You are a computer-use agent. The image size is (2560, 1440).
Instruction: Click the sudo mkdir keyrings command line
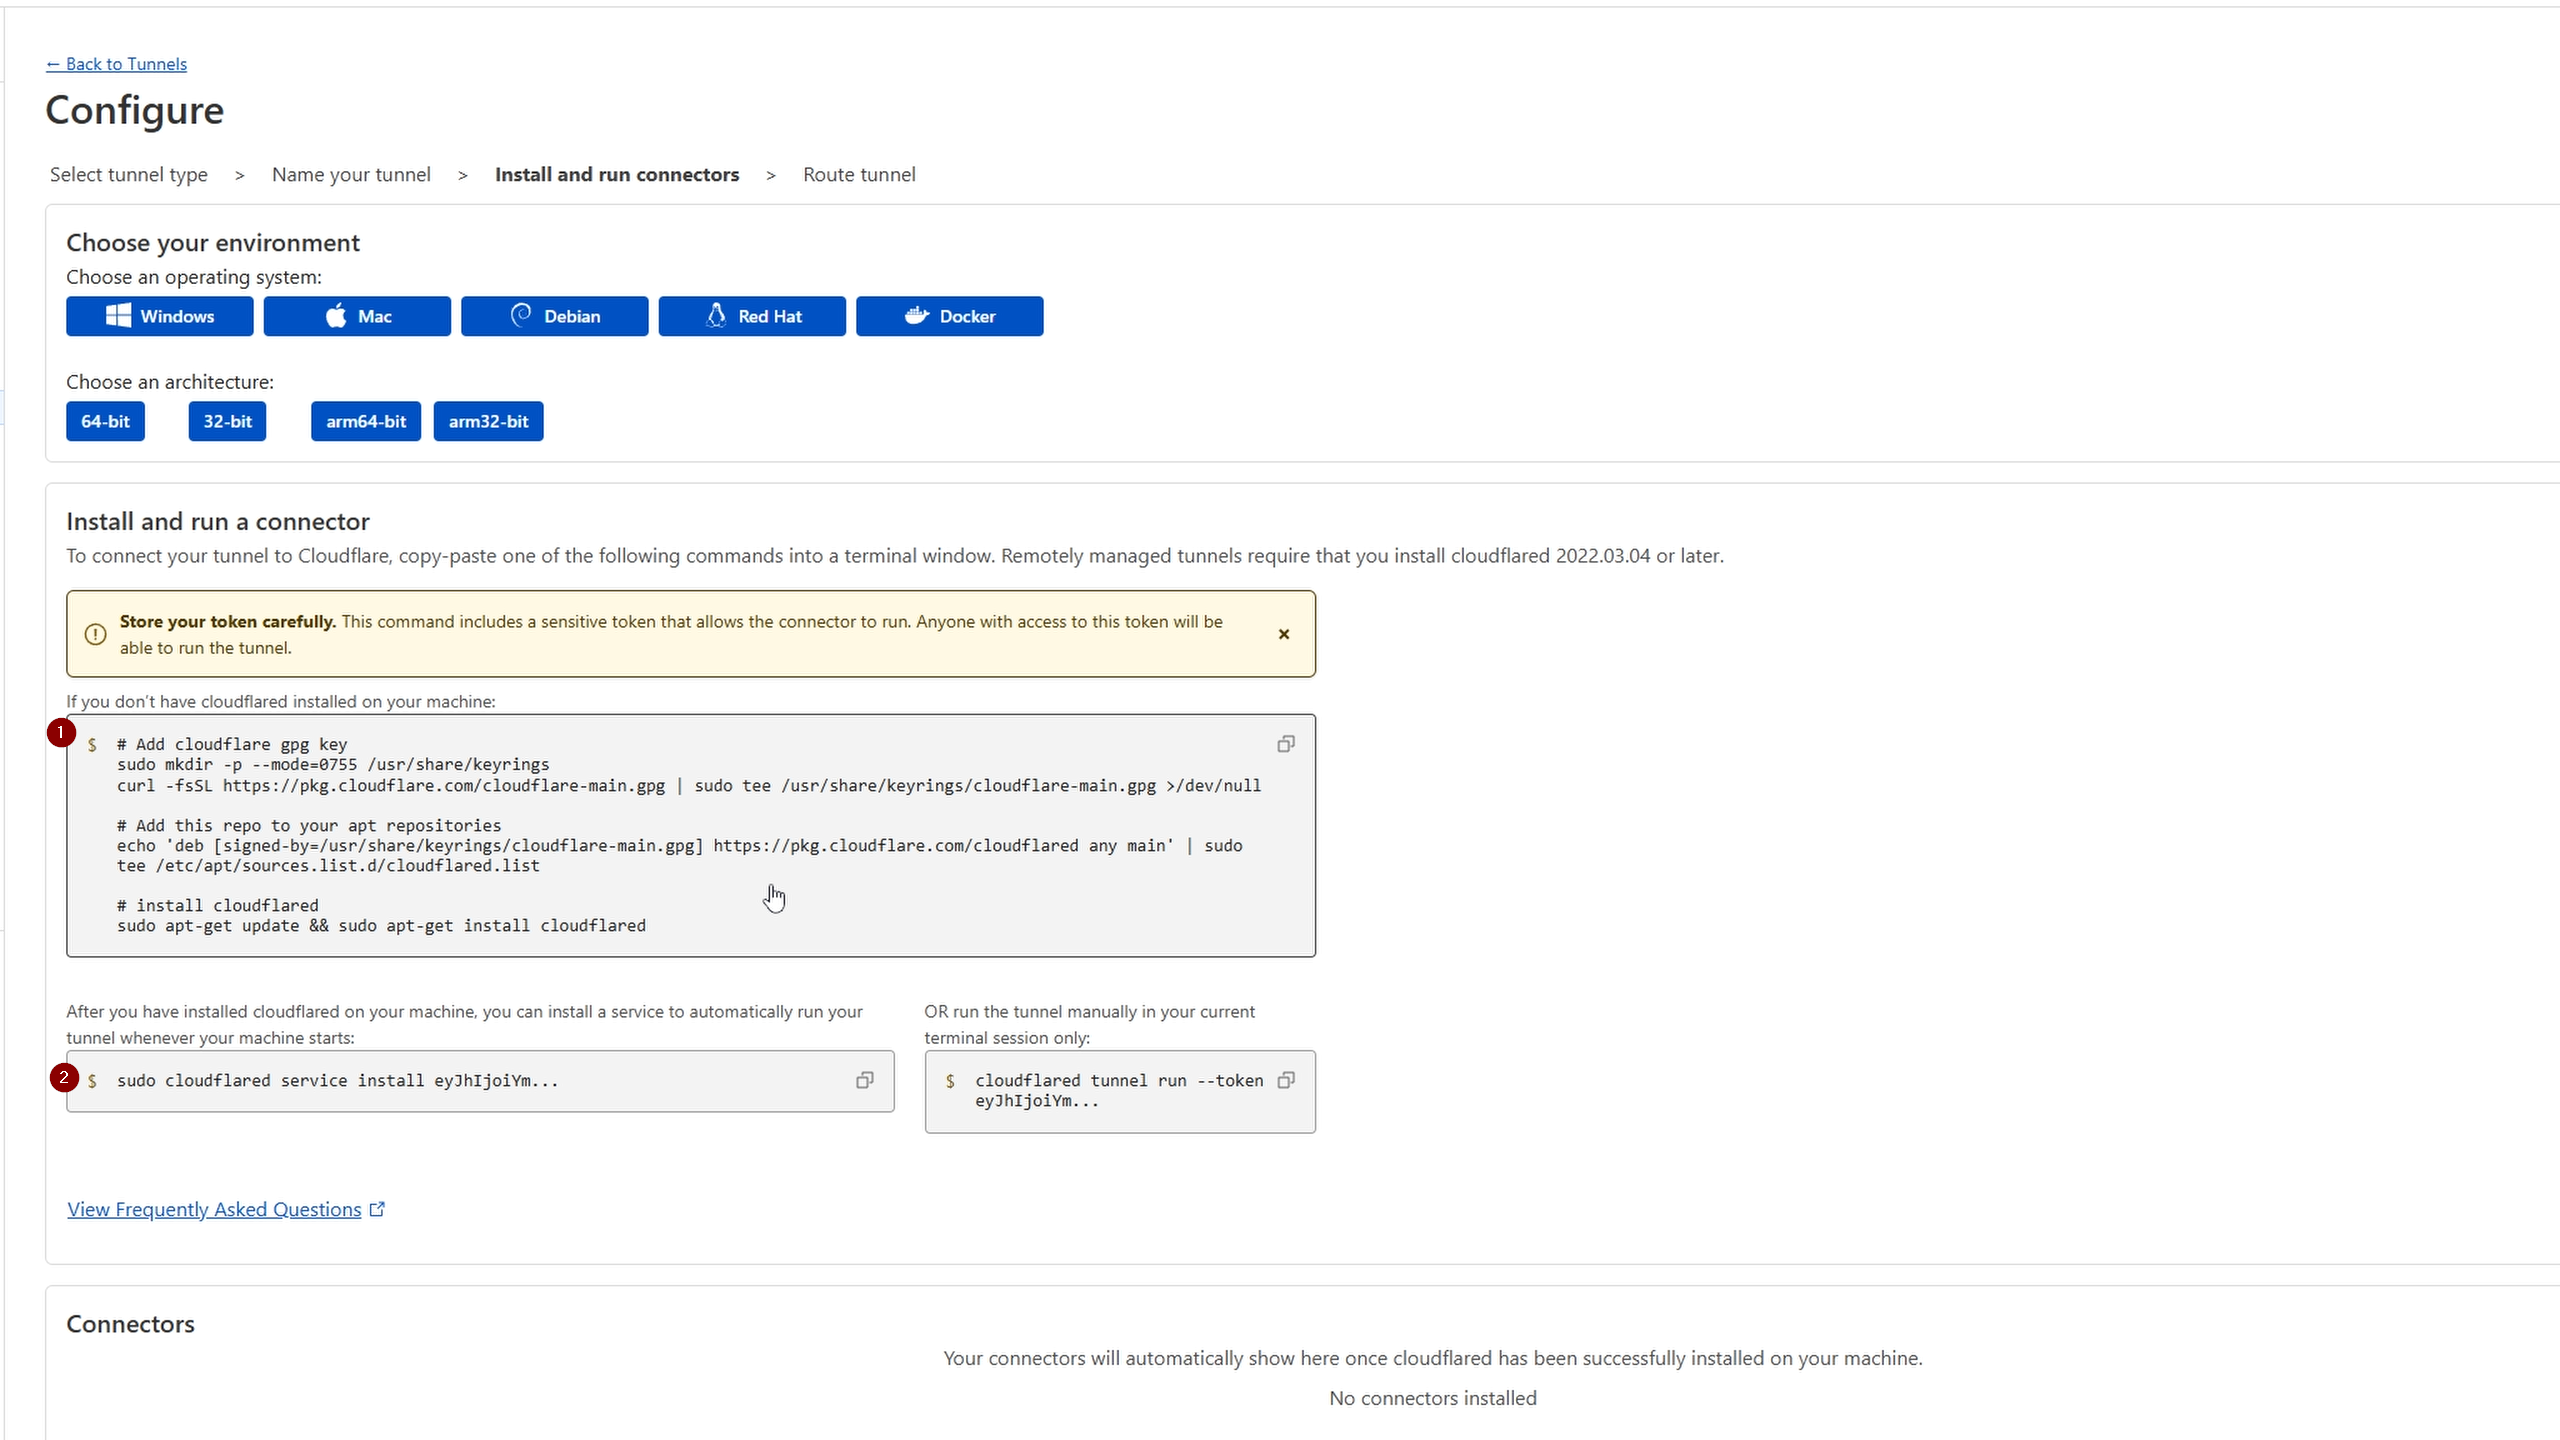tap(333, 764)
